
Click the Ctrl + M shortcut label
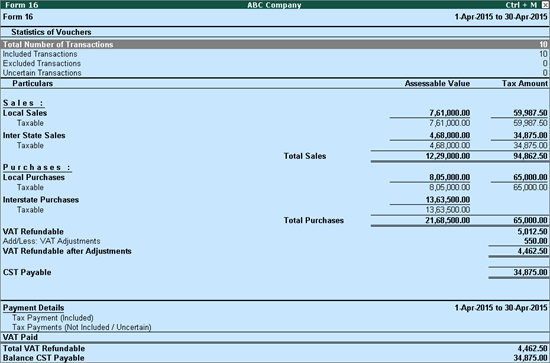(x=521, y=5)
